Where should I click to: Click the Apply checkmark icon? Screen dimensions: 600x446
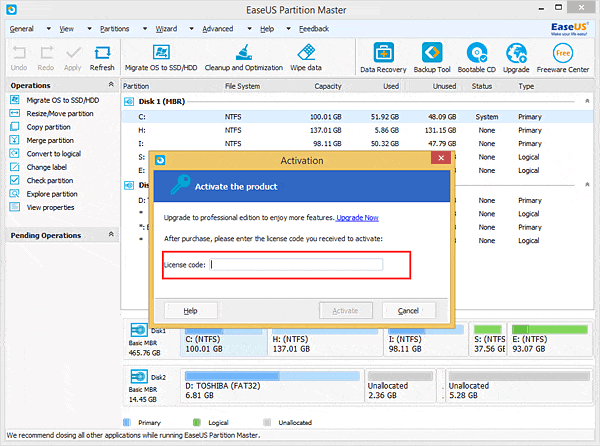(x=73, y=53)
